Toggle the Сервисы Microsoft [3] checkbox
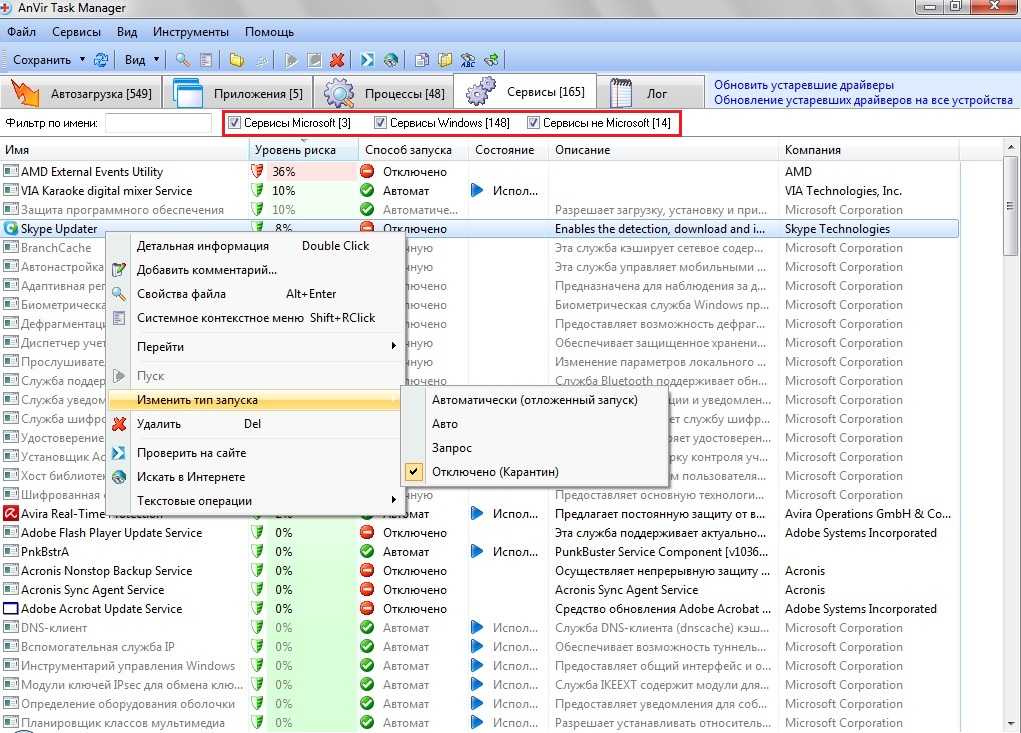1021x733 pixels. pos(234,122)
